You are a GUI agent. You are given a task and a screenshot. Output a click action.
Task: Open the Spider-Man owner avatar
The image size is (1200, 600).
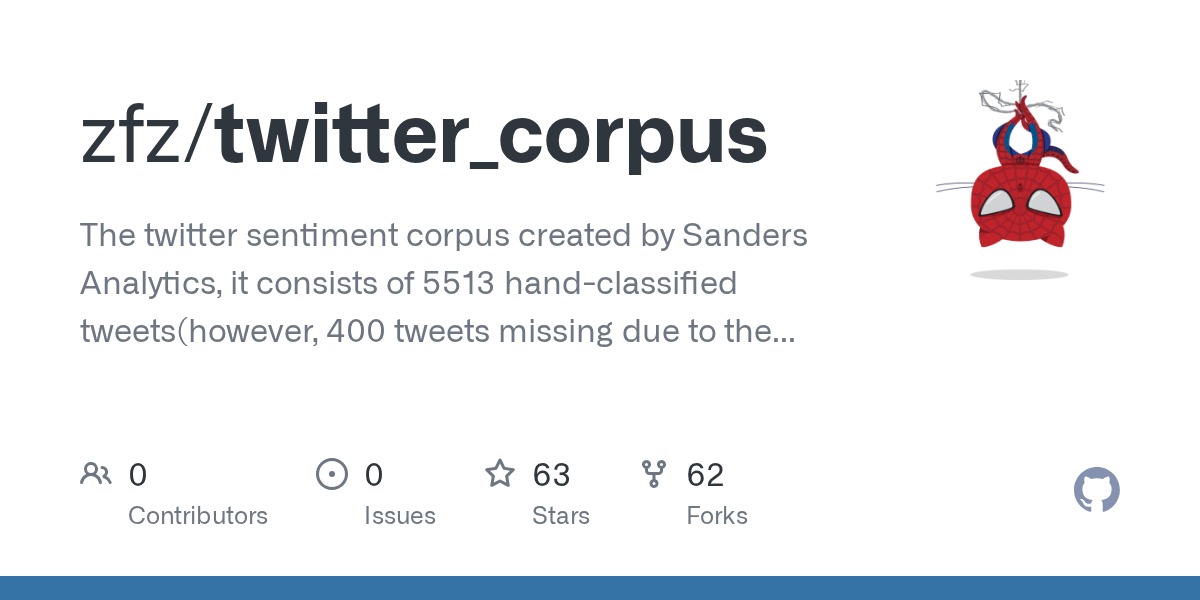click(1020, 180)
